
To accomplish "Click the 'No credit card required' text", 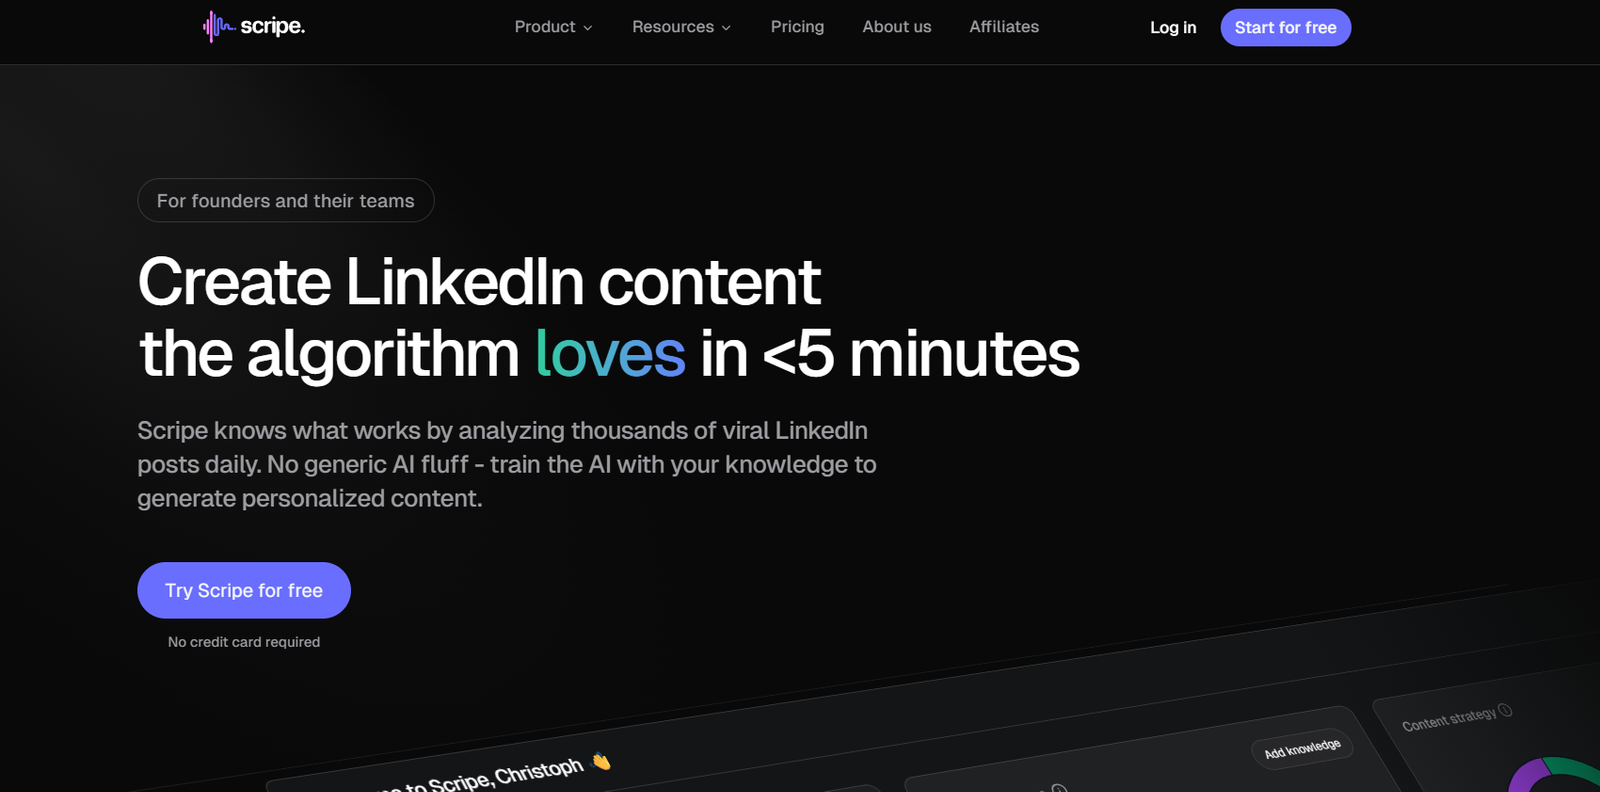I will (x=244, y=642).
